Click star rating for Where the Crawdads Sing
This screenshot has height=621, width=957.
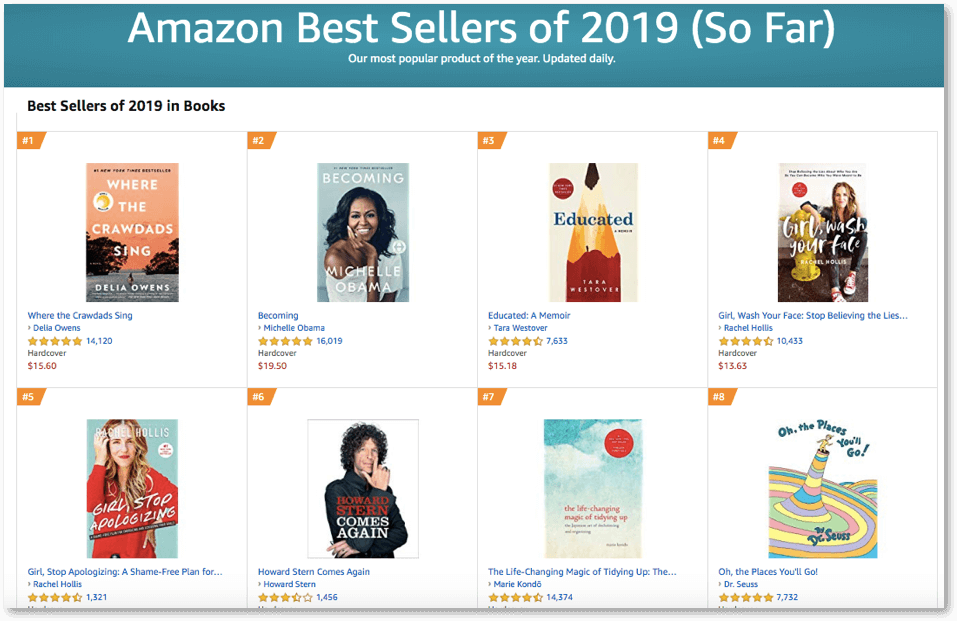[x=54, y=341]
